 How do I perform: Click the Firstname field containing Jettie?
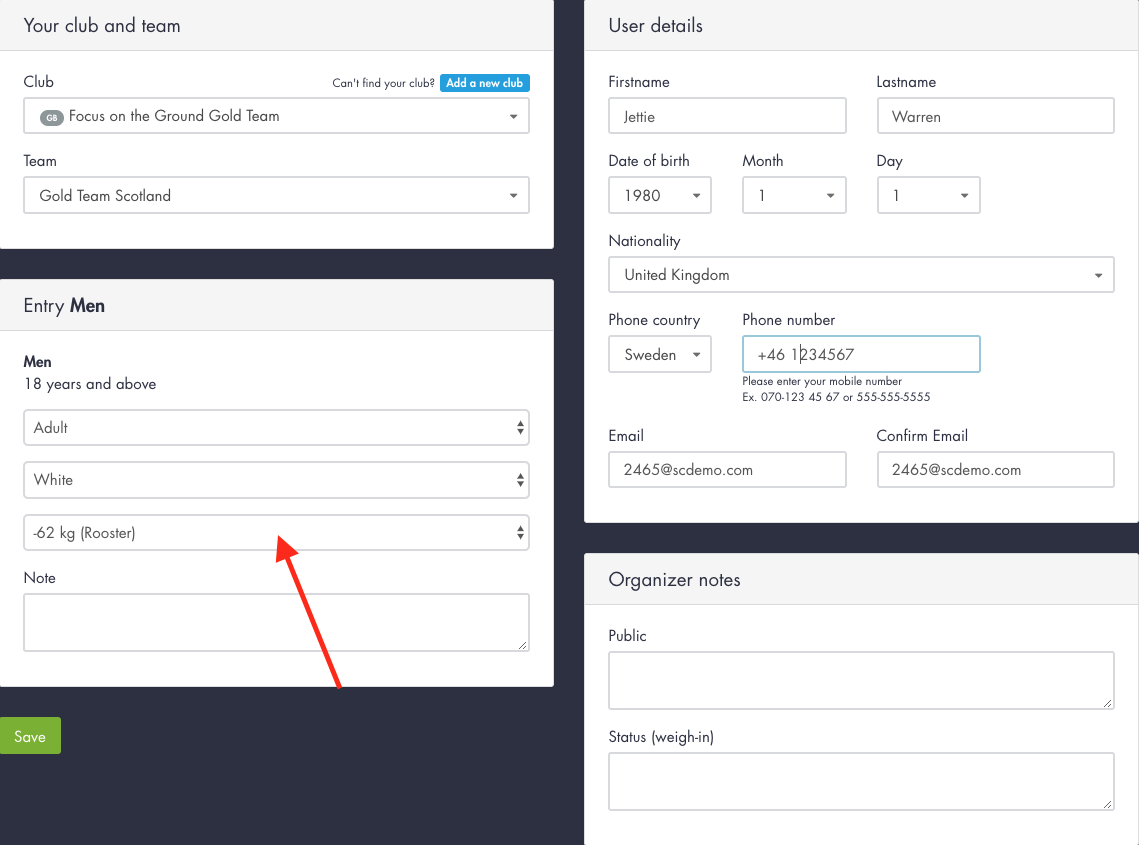(x=727, y=116)
